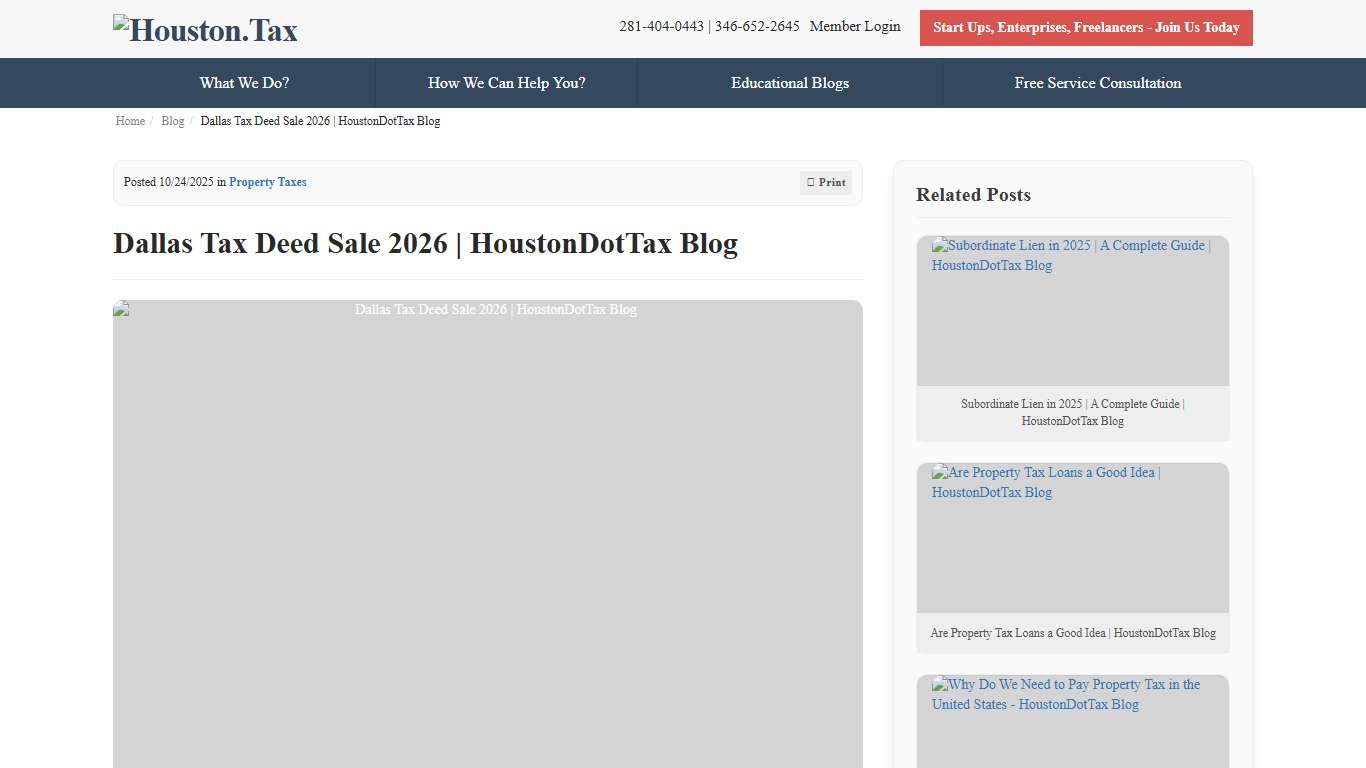The width and height of the screenshot is (1366, 768).
Task: Open Subordinate Lien caption link below thumbnail
Action: click(x=1072, y=412)
